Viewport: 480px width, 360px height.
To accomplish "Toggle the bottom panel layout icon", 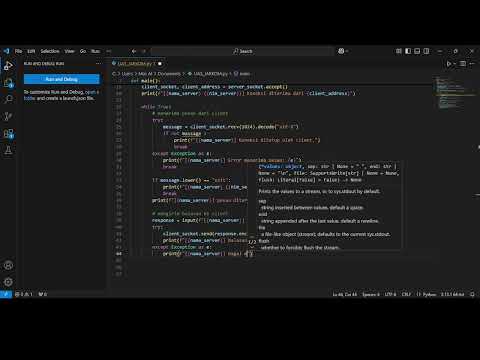I will [417, 51].
